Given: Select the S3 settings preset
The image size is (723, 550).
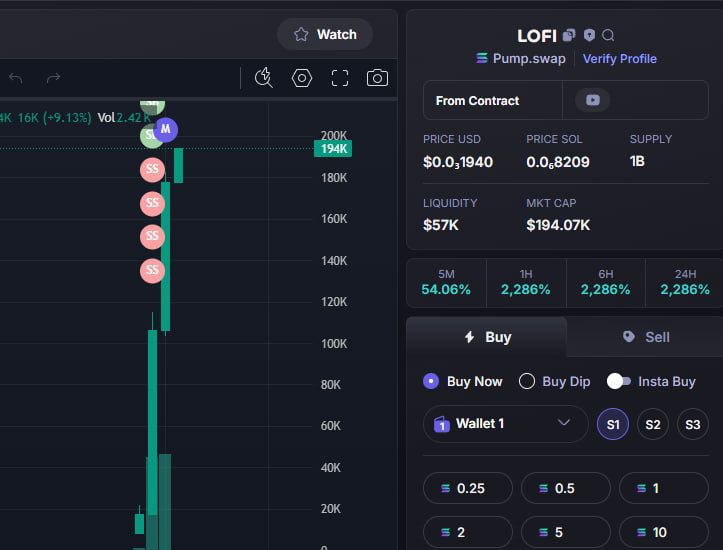Looking at the screenshot, I should (693, 424).
